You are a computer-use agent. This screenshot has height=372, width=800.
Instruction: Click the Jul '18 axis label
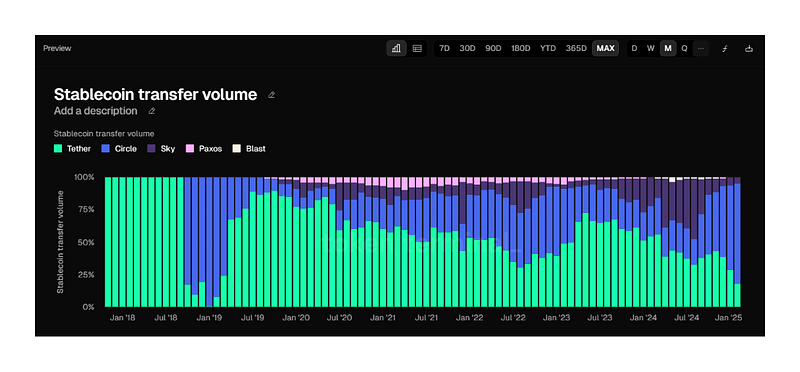tap(165, 317)
